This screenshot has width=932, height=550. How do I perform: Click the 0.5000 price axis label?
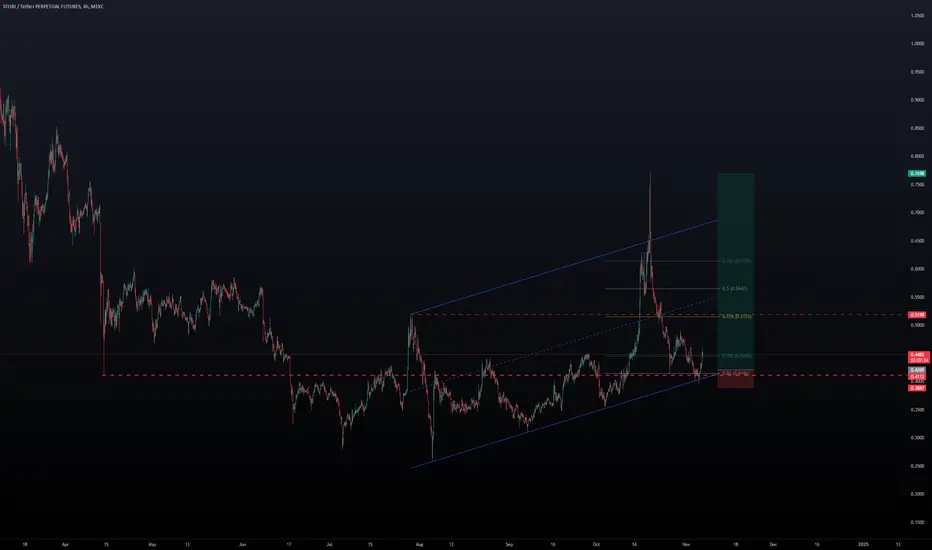917,325
